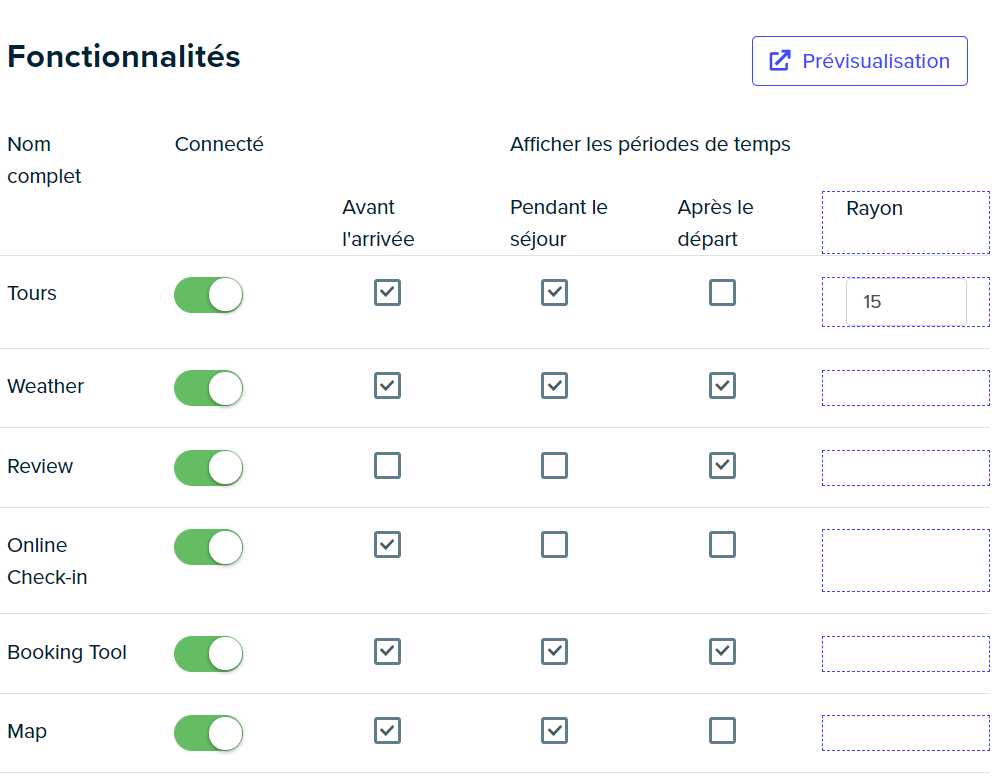Toggle Online Check-in connected switch

(209, 547)
